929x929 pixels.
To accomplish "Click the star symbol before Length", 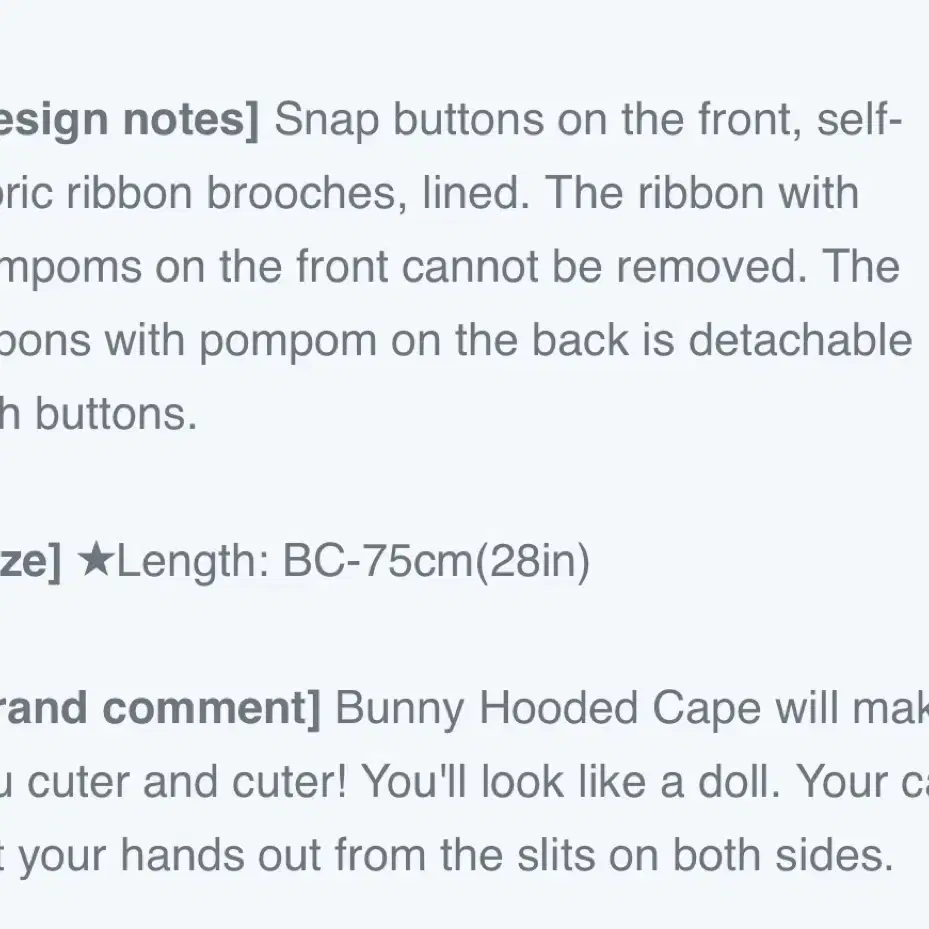I will [95, 561].
